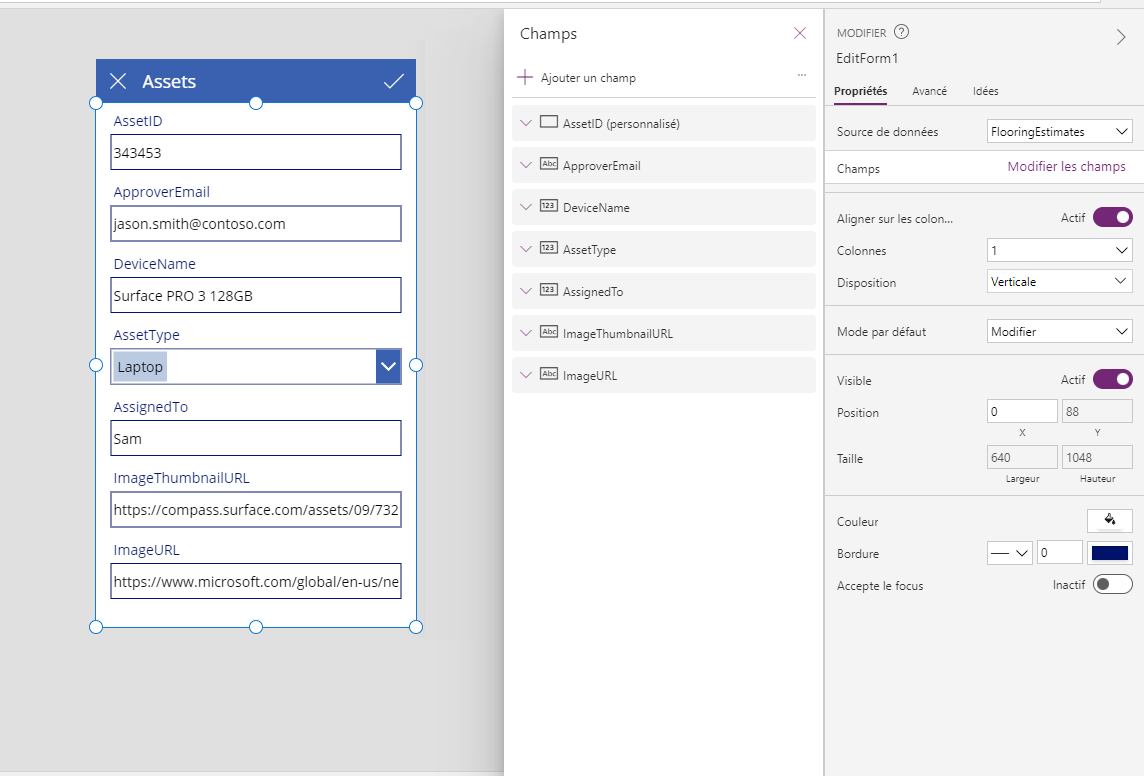Open the Colonnes dropdown
Image resolution: width=1144 pixels, height=776 pixels.
[1059, 250]
